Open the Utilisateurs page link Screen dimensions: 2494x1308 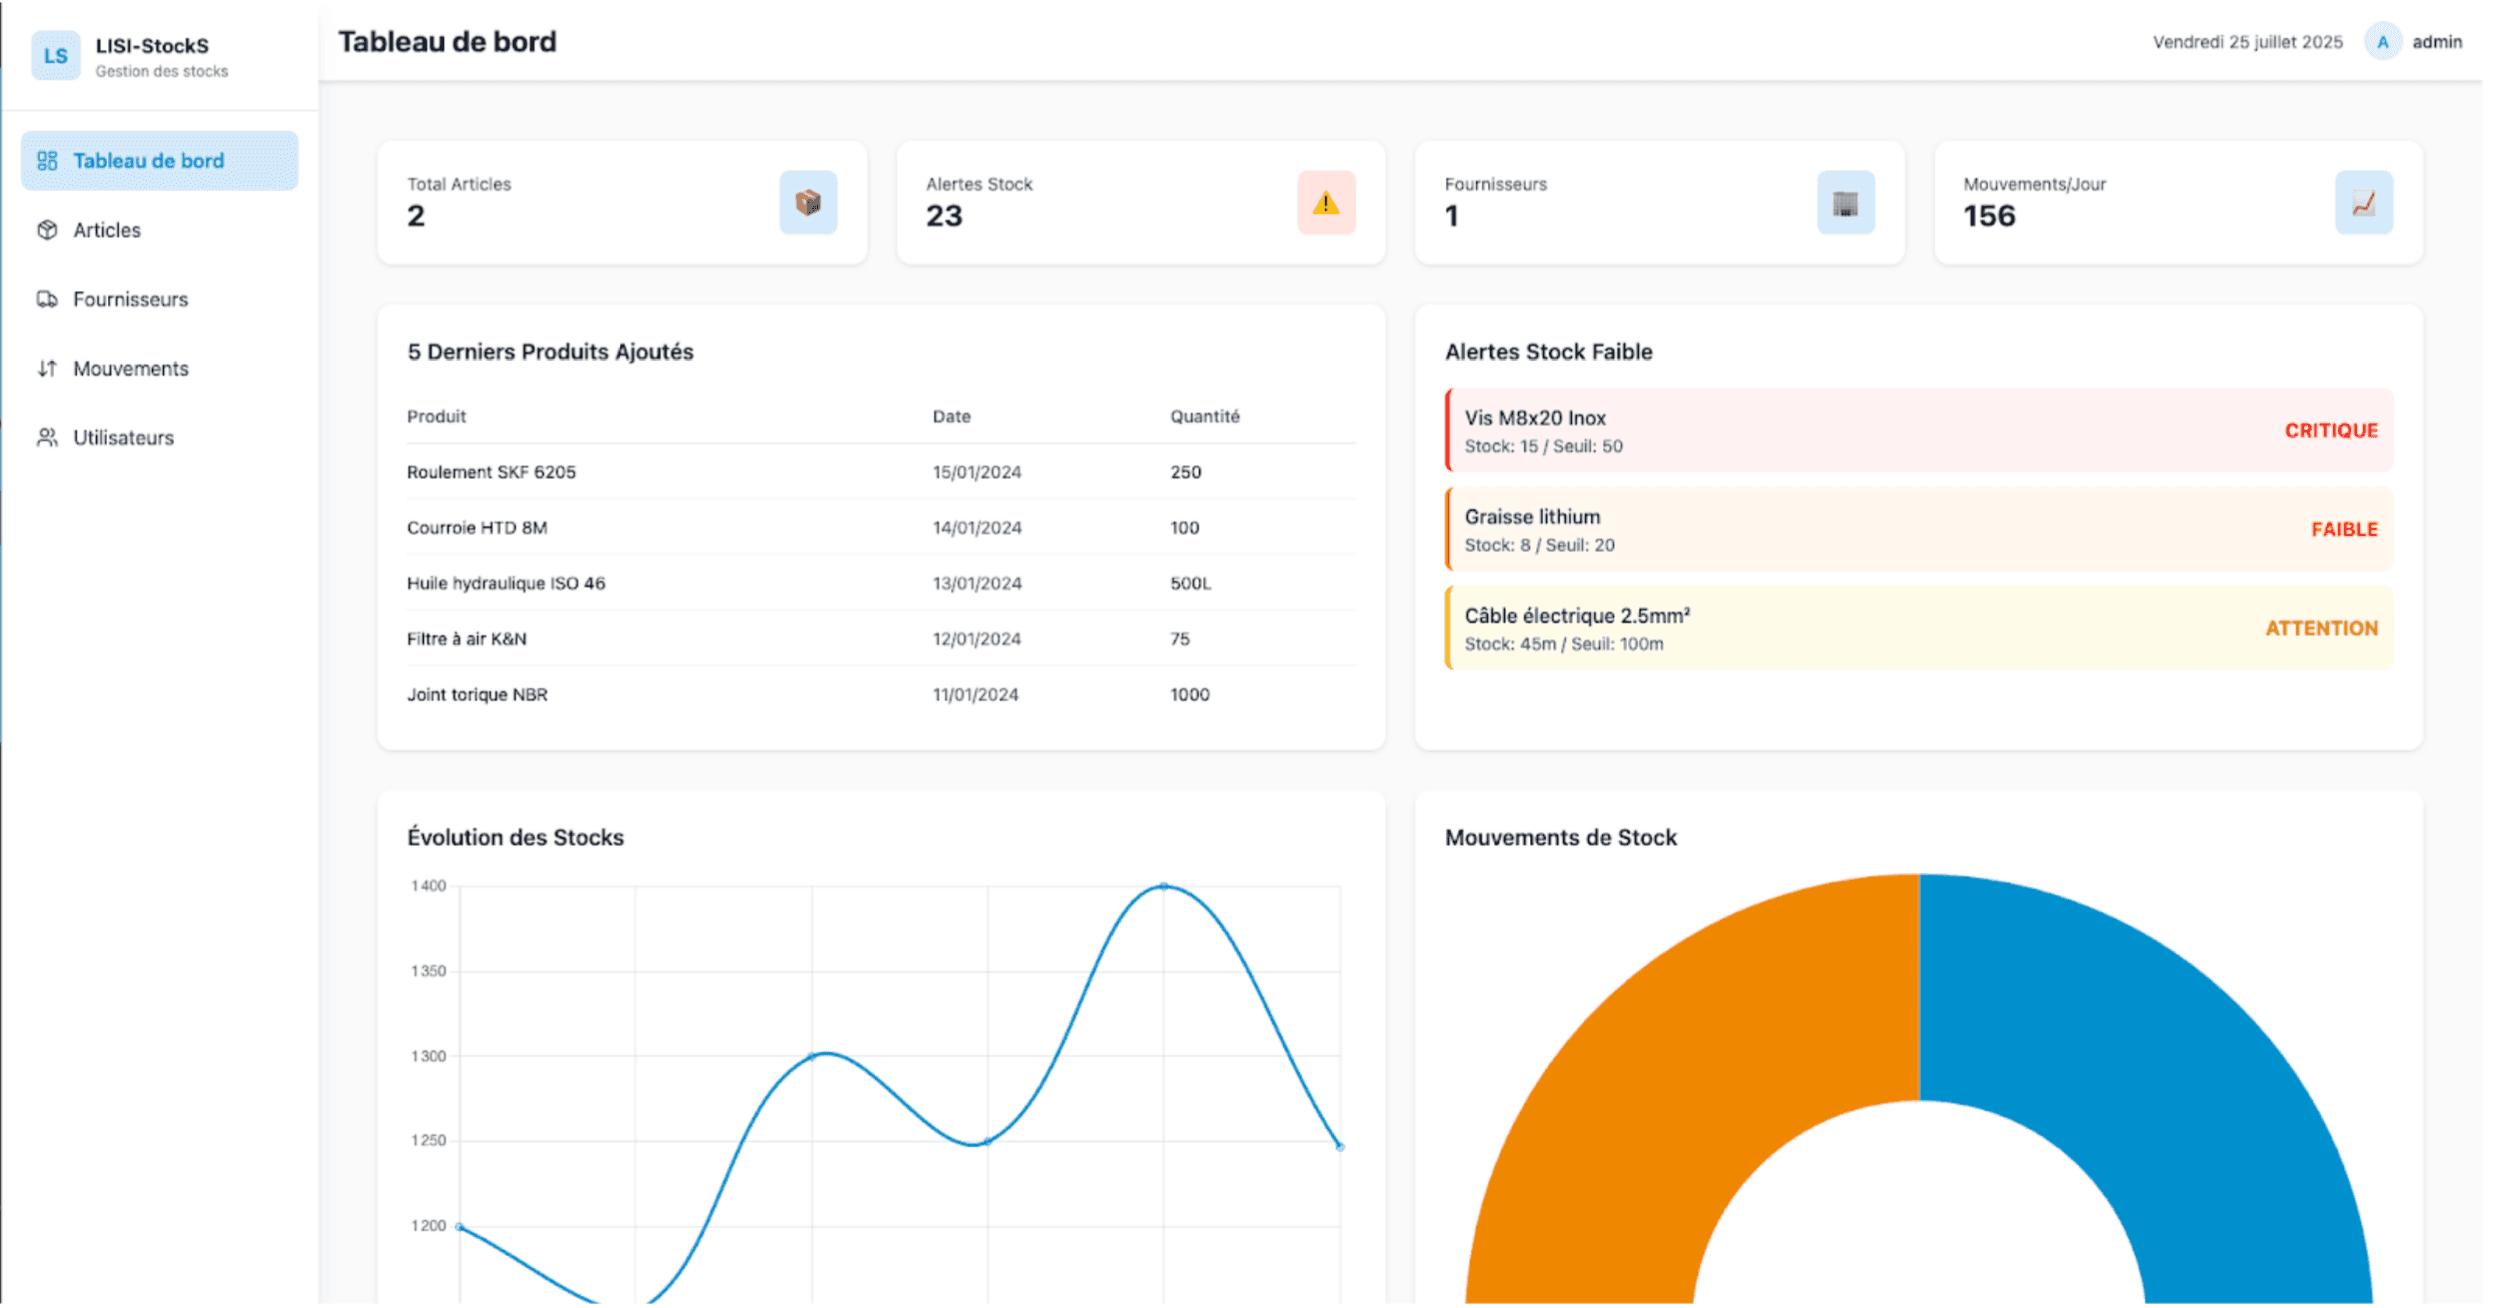[123, 437]
